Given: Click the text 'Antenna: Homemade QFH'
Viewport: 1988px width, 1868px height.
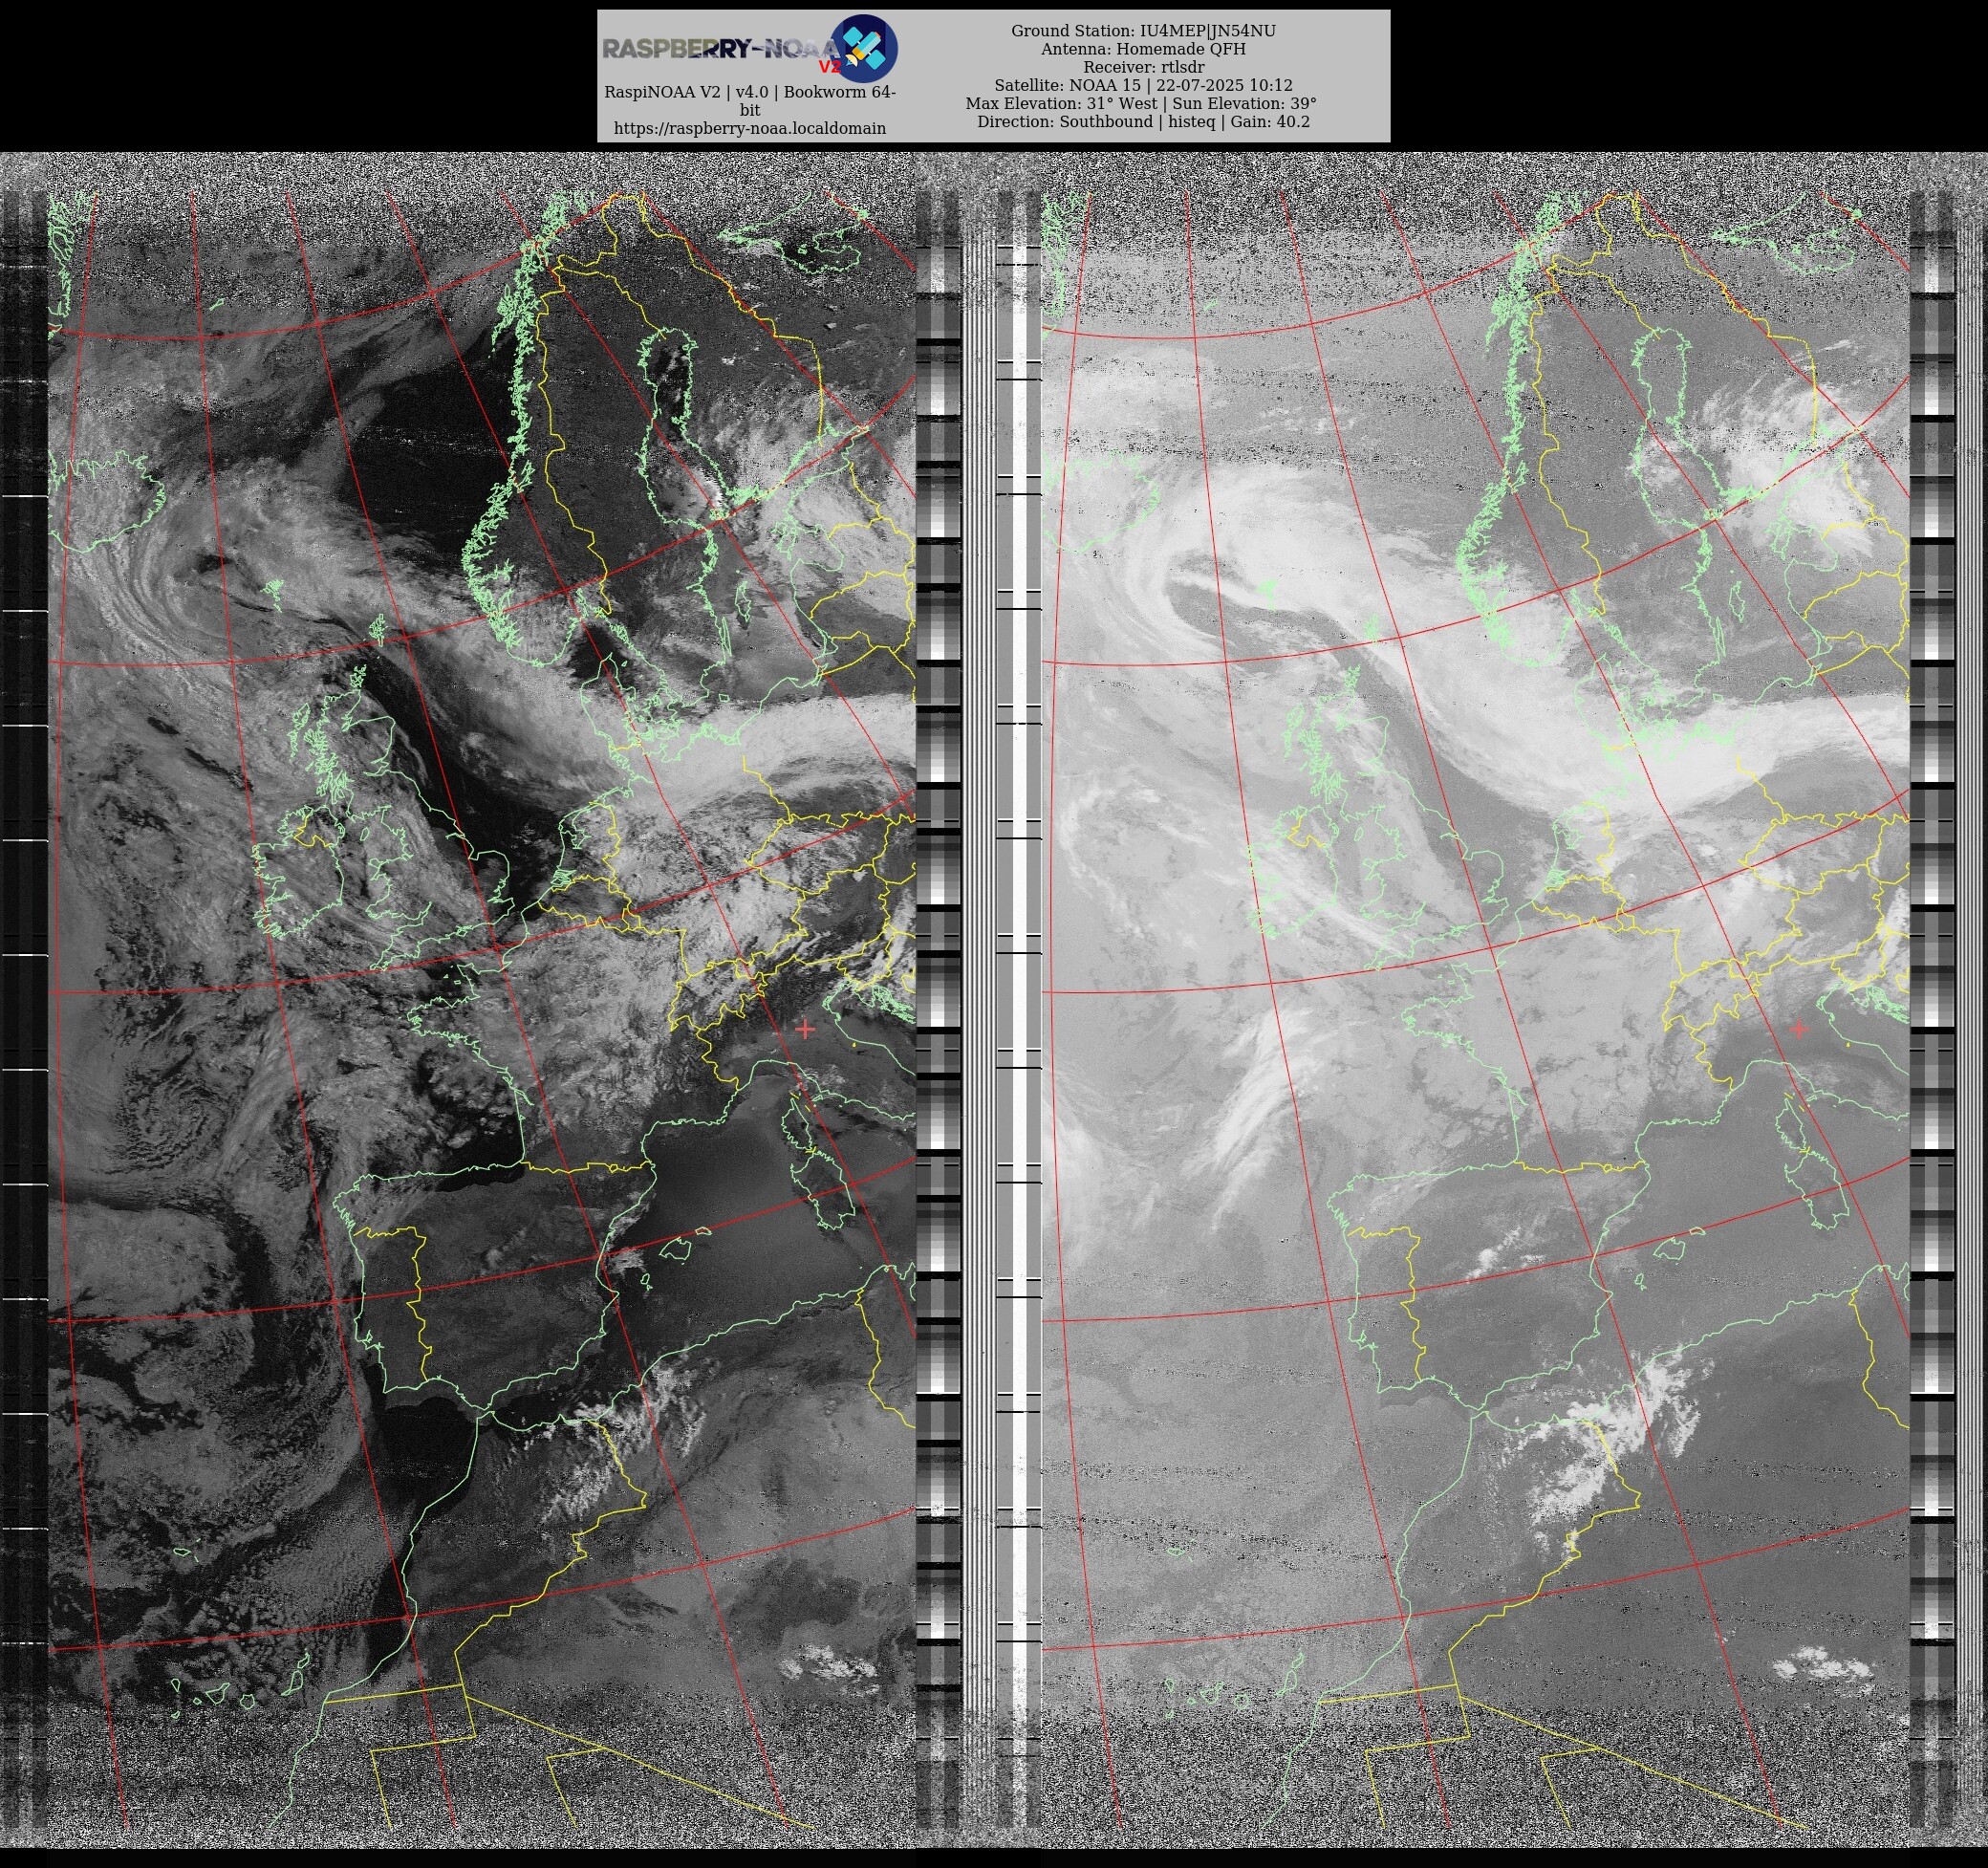Looking at the screenshot, I should click(1143, 49).
